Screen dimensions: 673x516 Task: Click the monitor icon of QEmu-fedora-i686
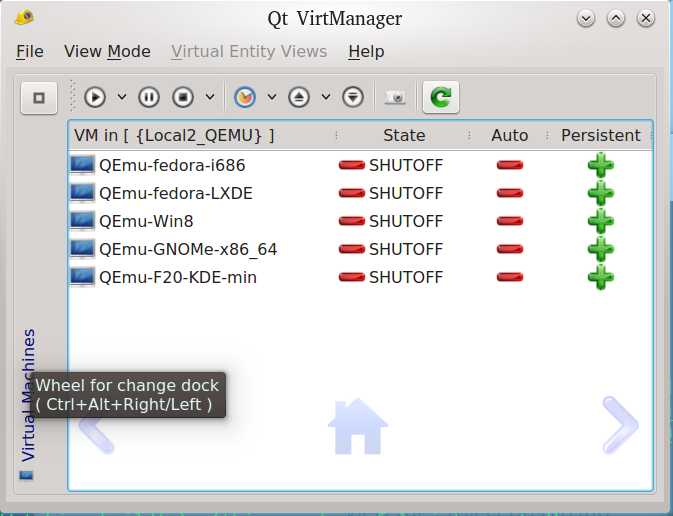point(82,165)
